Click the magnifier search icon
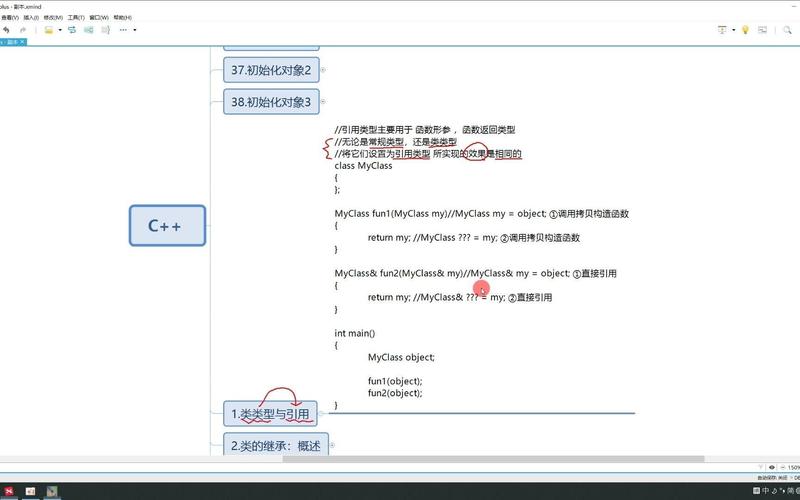800x500 pixels. point(787,30)
